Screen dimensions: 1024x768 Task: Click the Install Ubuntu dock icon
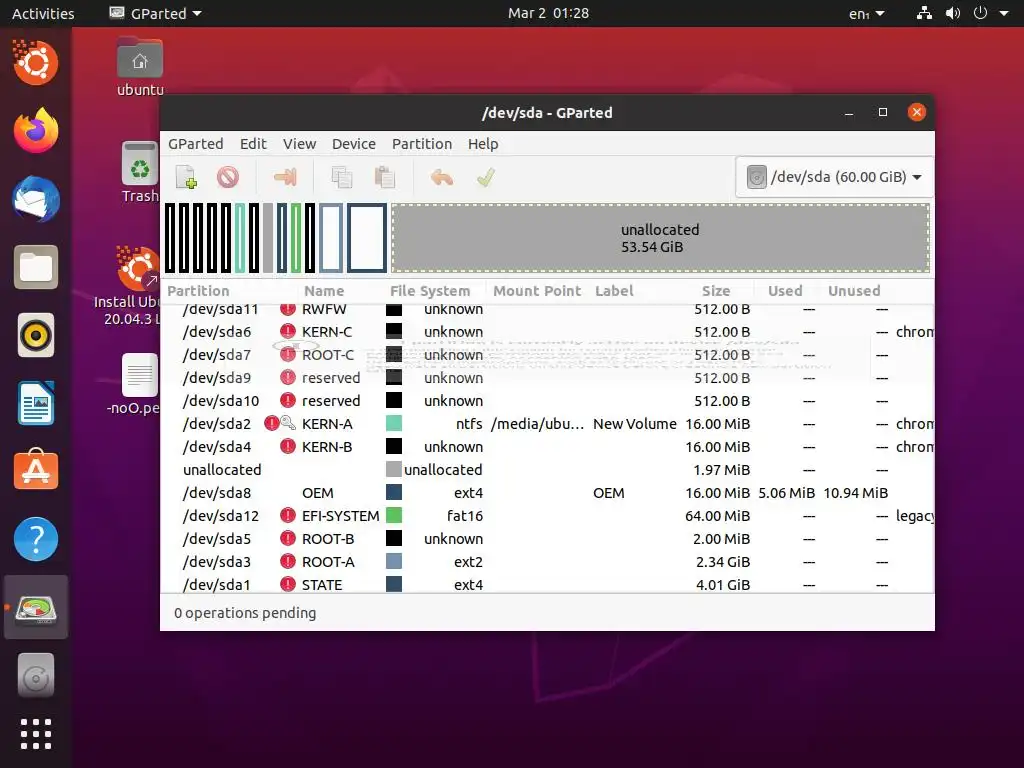click(x=36, y=63)
